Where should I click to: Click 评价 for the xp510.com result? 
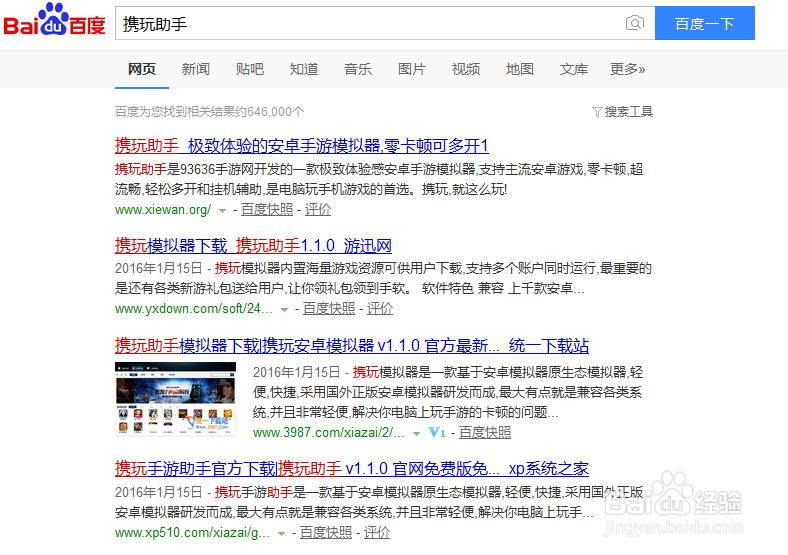[x=376, y=533]
